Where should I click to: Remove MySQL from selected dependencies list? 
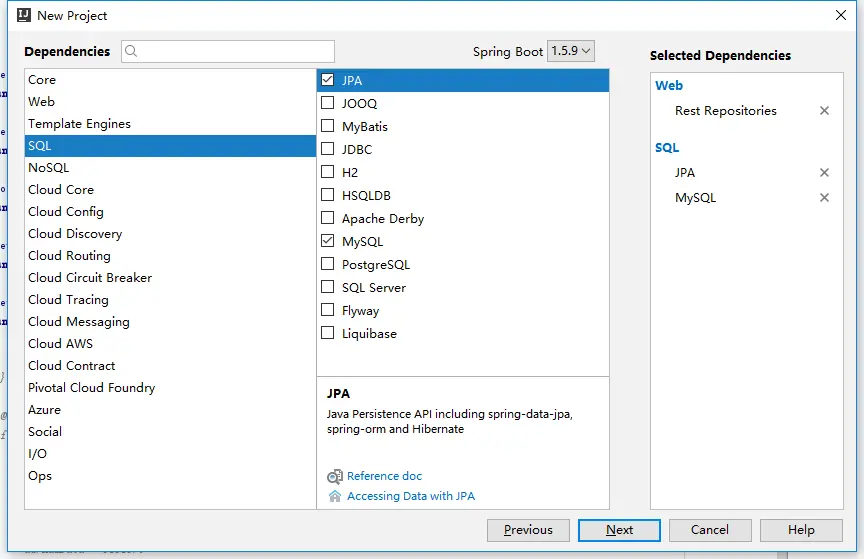click(824, 197)
